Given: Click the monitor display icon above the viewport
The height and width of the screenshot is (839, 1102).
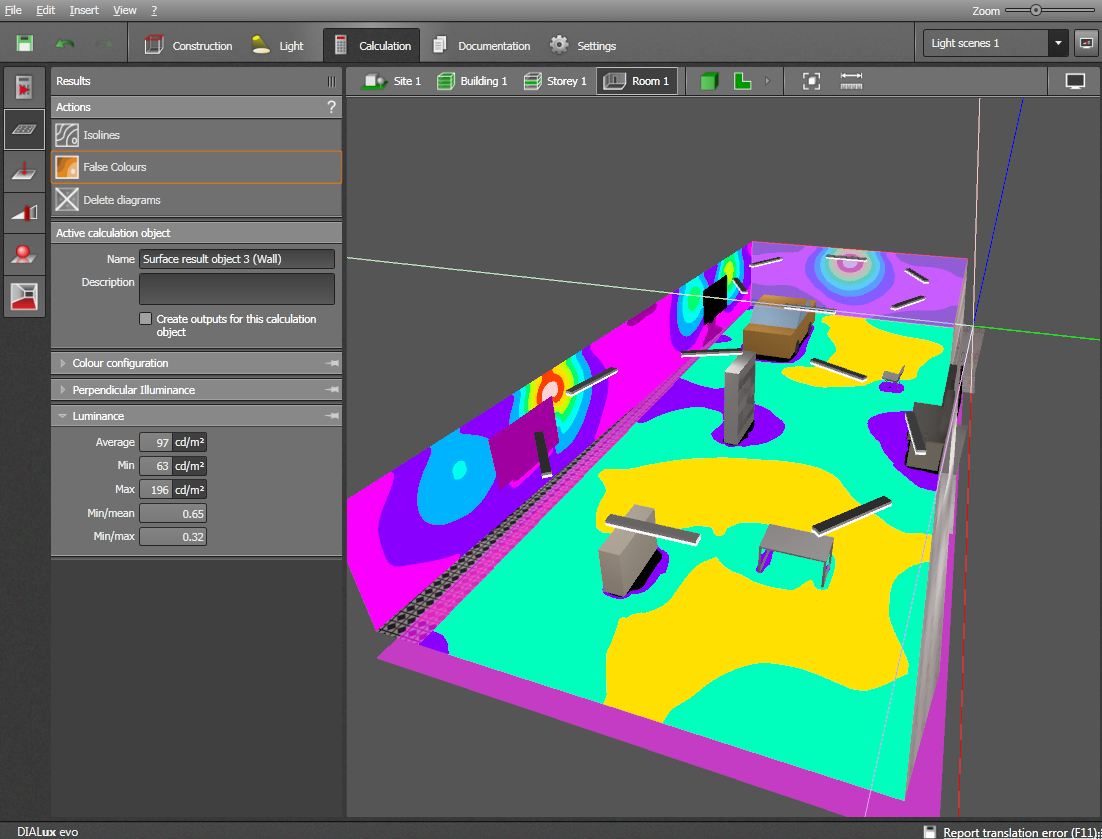Looking at the screenshot, I should point(1075,82).
